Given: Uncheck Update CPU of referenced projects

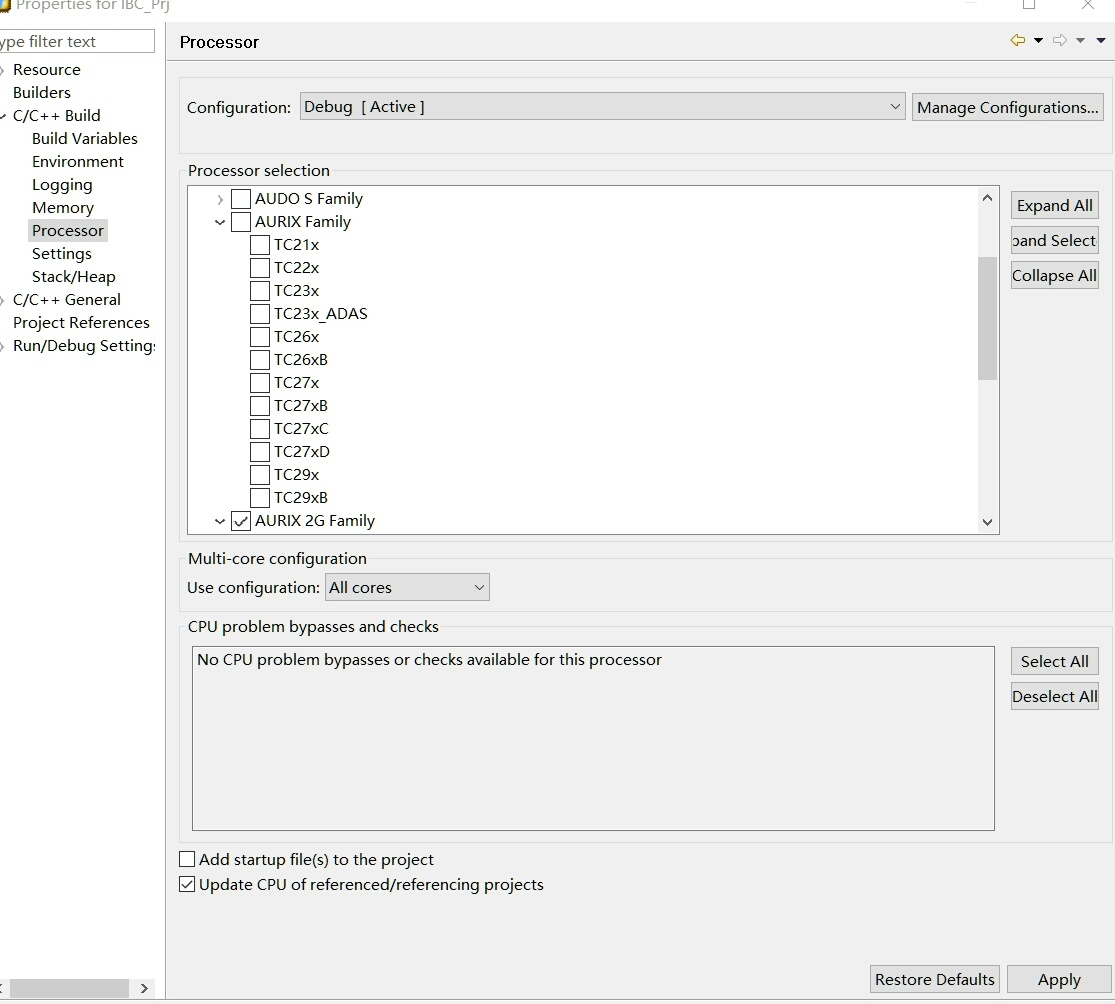Looking at the screenshot, I should 187,884.
